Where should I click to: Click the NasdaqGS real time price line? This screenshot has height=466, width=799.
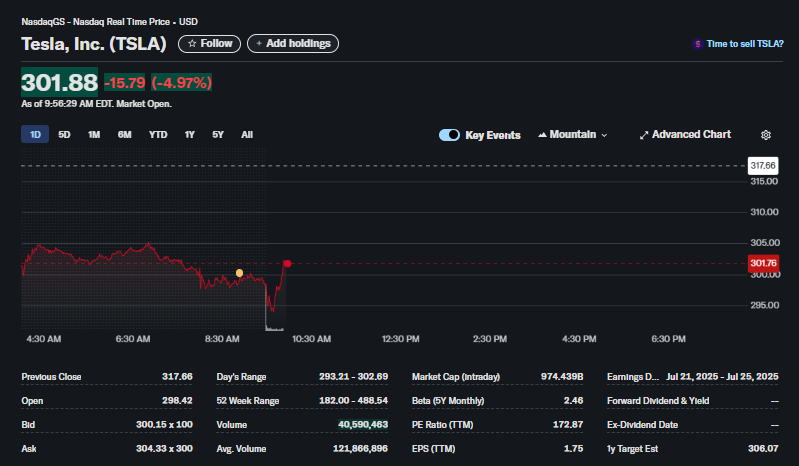pos(110,22)
